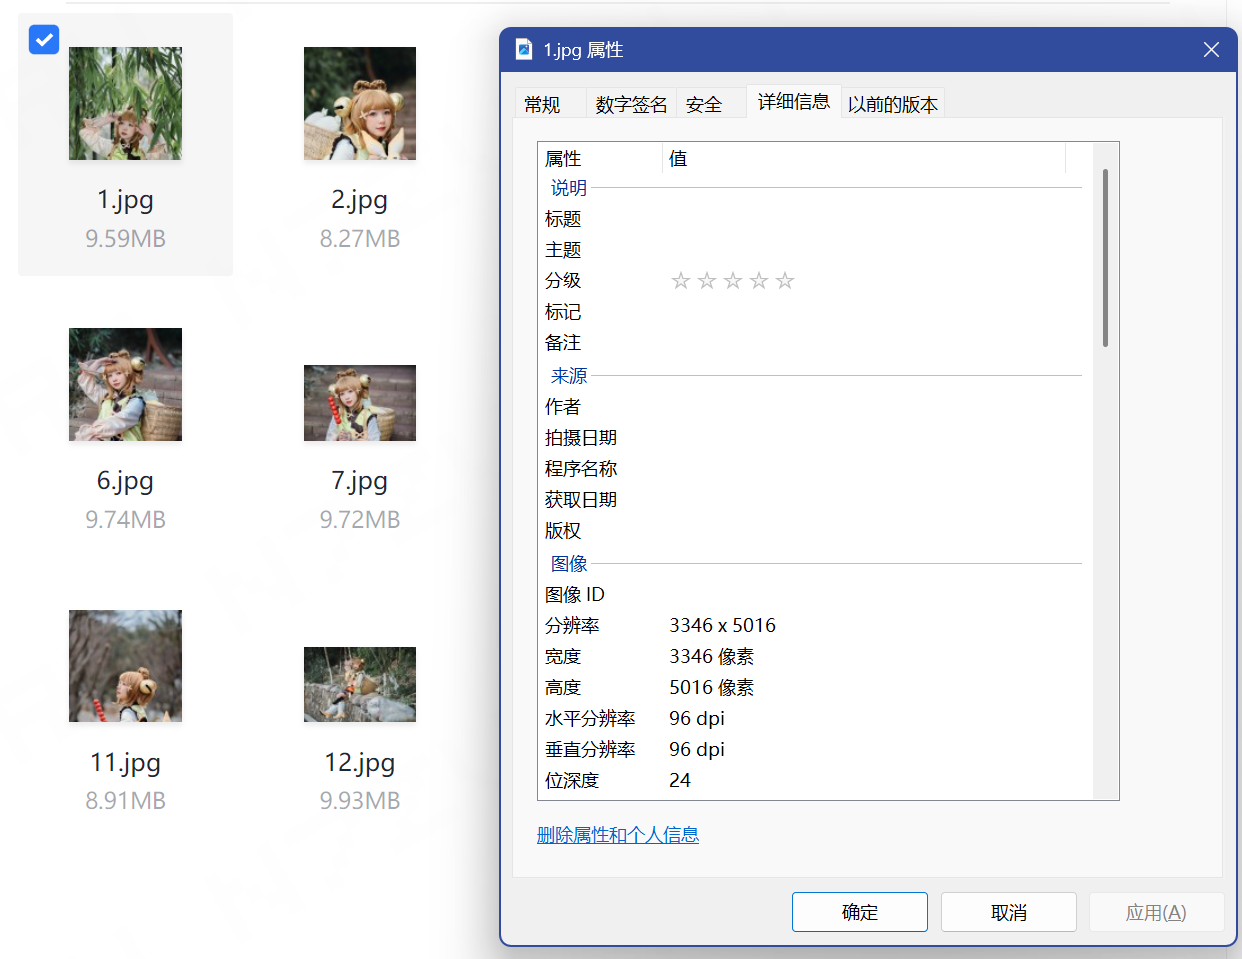Open the 7.jpg image thumbnail
Viewport: 1242px width, 959px height.
pyautogui.click(x=359, y=404)
